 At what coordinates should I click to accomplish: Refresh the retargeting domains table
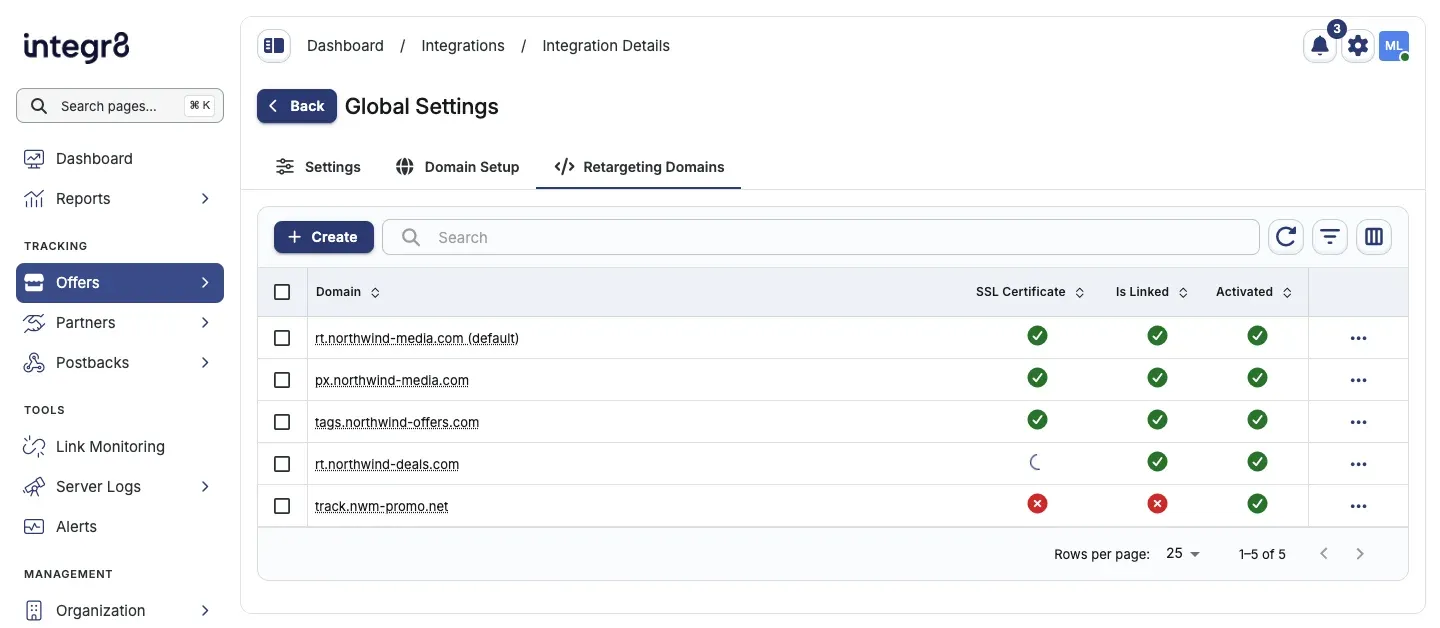[x=1286, y=237]
